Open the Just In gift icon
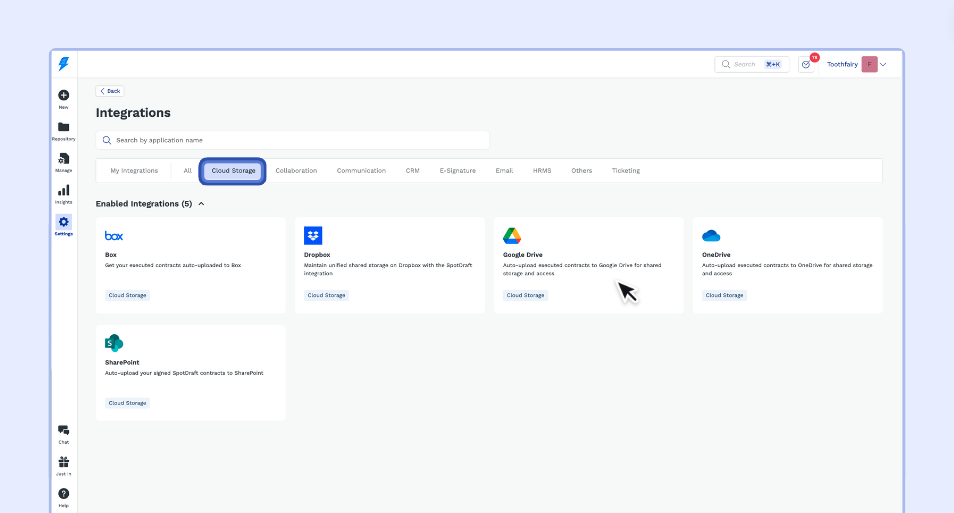This screenshot has height=513, width=954. point(63,462)
